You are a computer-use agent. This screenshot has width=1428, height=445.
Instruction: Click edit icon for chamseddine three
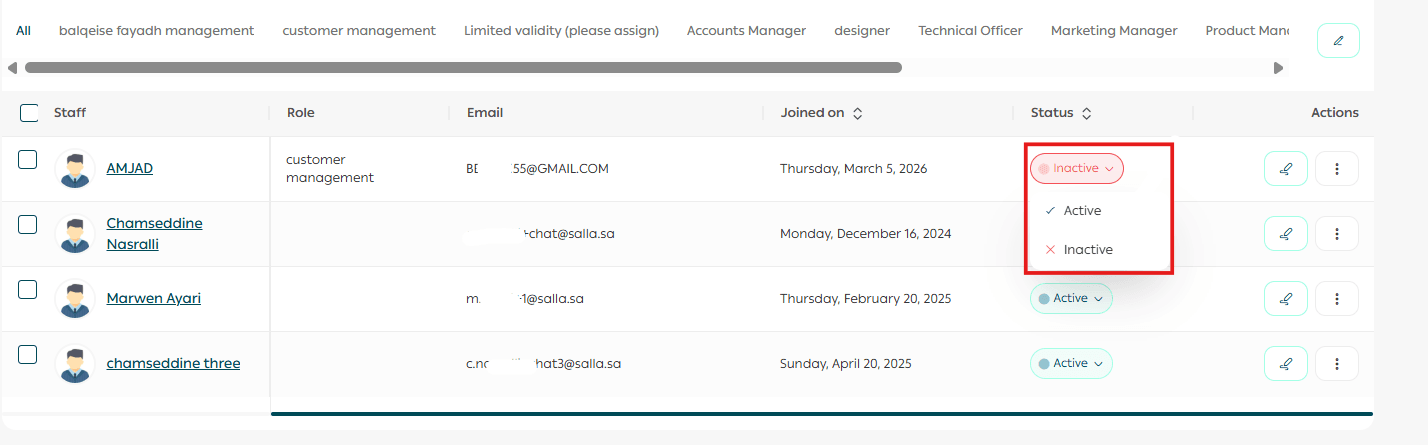(1285, 363)
